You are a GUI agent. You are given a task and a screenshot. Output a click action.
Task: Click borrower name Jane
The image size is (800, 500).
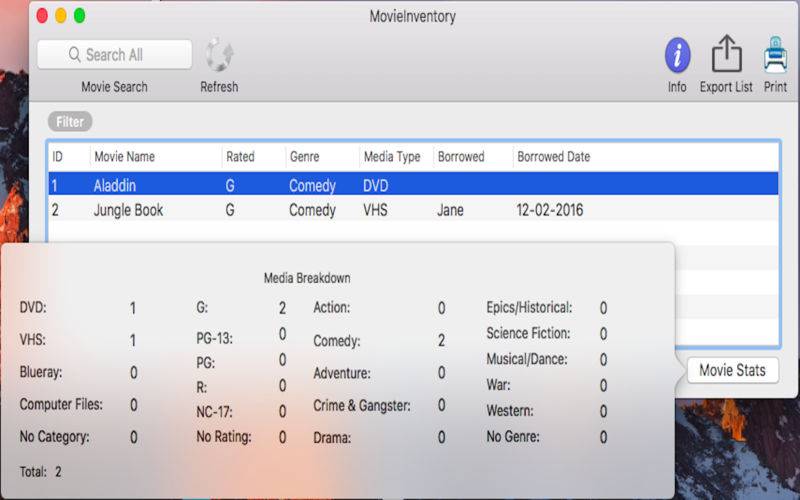click(451, 210)
